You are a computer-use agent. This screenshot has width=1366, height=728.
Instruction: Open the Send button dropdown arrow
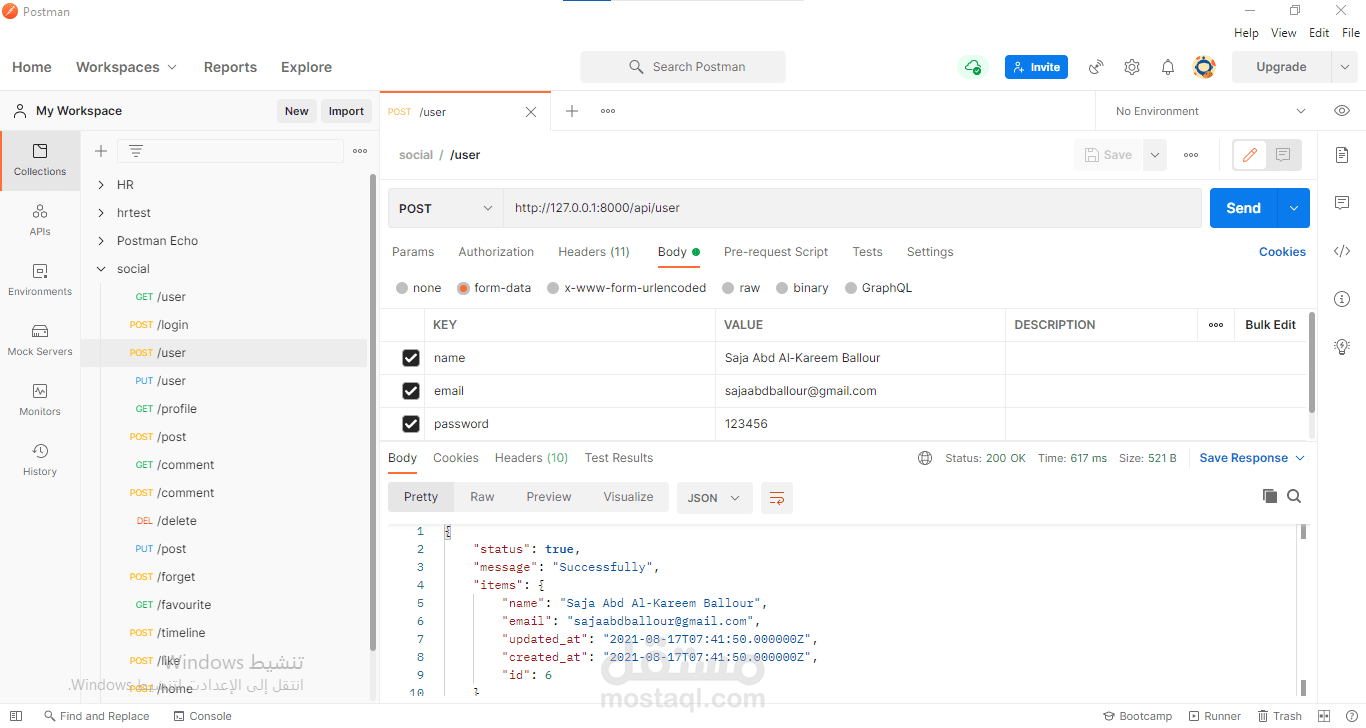coord(1294,208)
